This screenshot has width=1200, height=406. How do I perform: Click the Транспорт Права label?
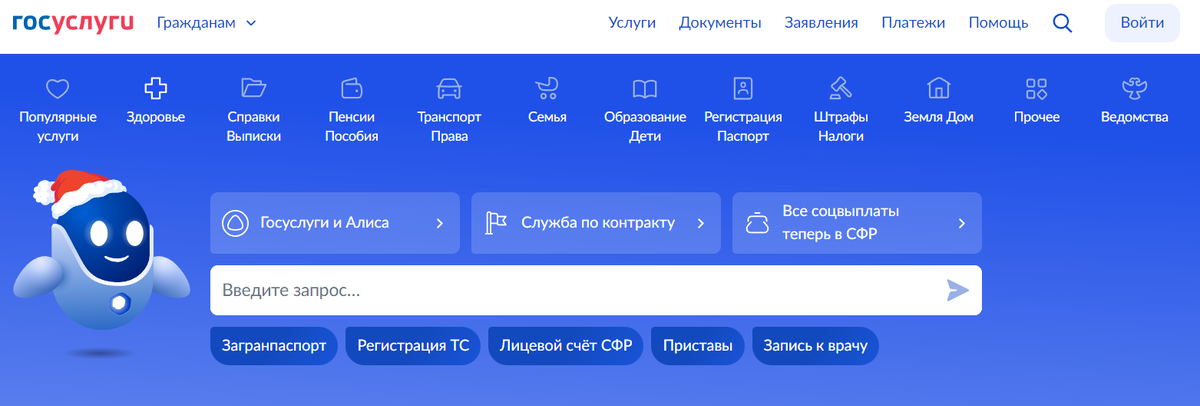coord(449,127)
